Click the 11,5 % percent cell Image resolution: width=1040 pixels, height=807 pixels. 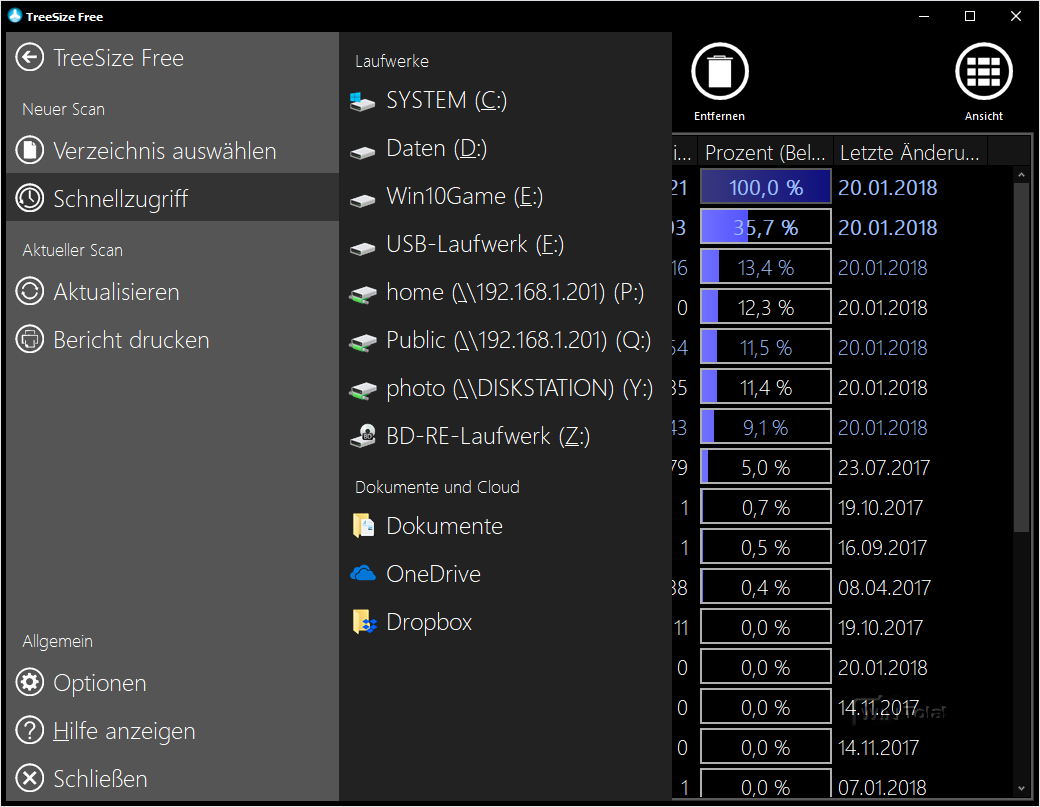pyautogui.click(x=765, y=347)
